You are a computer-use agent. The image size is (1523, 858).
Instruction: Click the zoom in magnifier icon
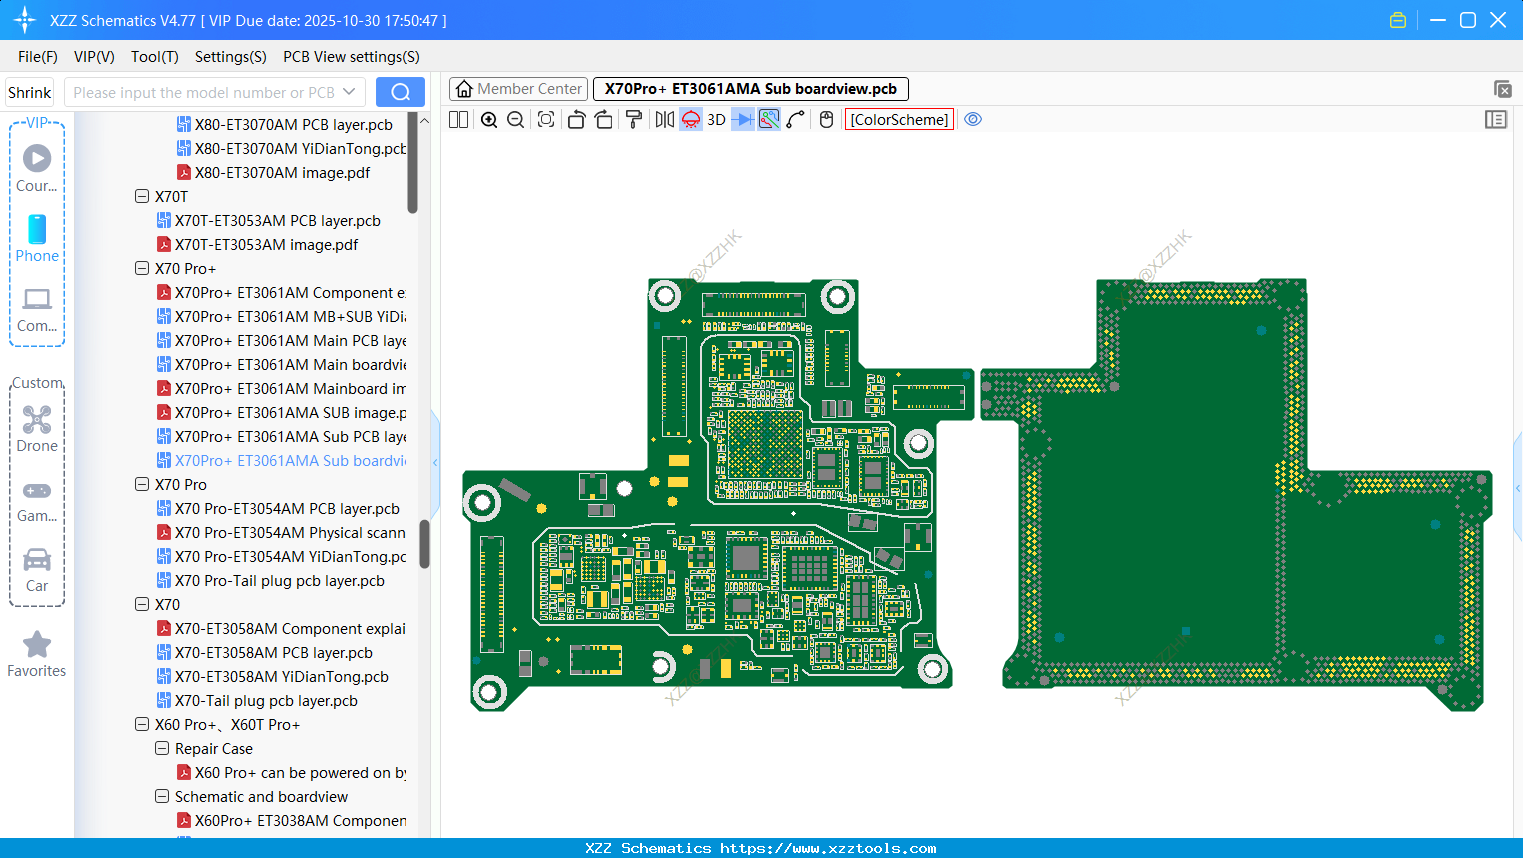[x=489, y=120]
